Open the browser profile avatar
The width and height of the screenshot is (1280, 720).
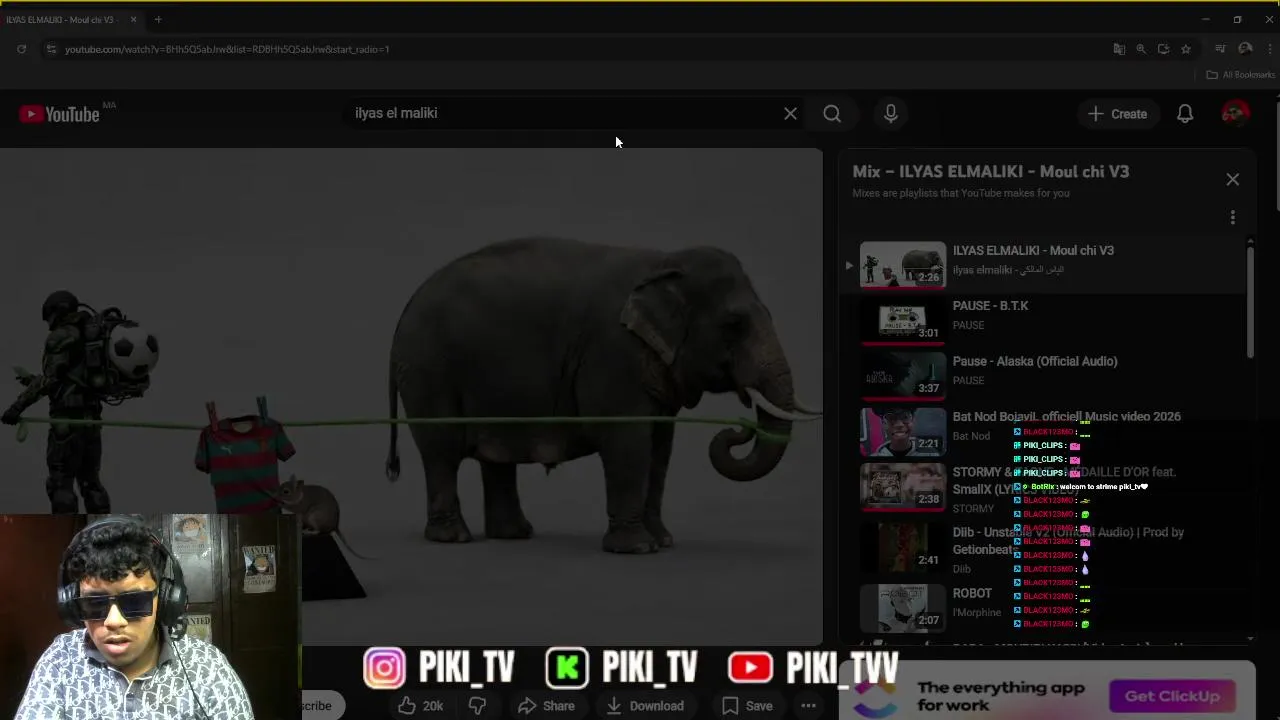[x=1245, y=49]
